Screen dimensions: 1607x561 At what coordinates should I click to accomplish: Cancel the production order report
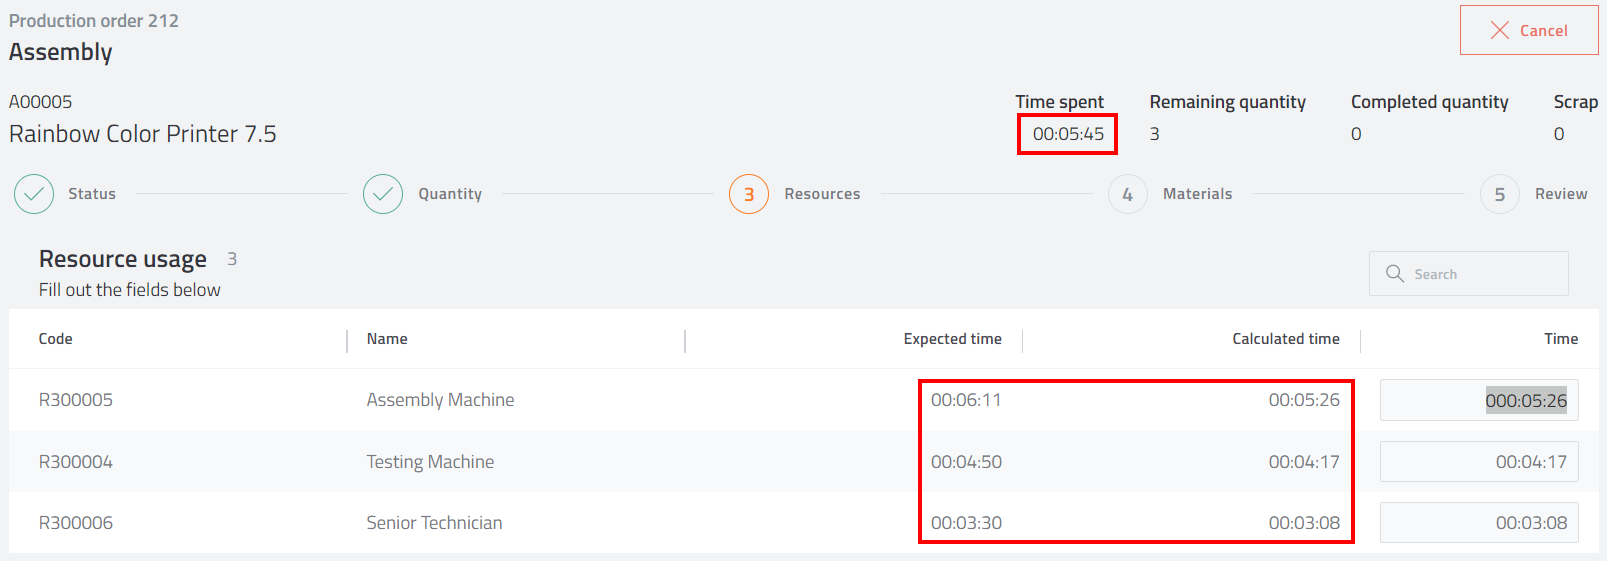(x=1529, y=30)
